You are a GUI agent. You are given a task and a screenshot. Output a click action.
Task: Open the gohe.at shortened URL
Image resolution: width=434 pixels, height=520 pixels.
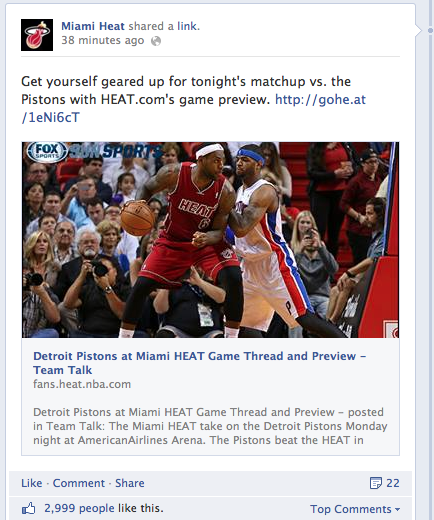(x=193, y=108)
